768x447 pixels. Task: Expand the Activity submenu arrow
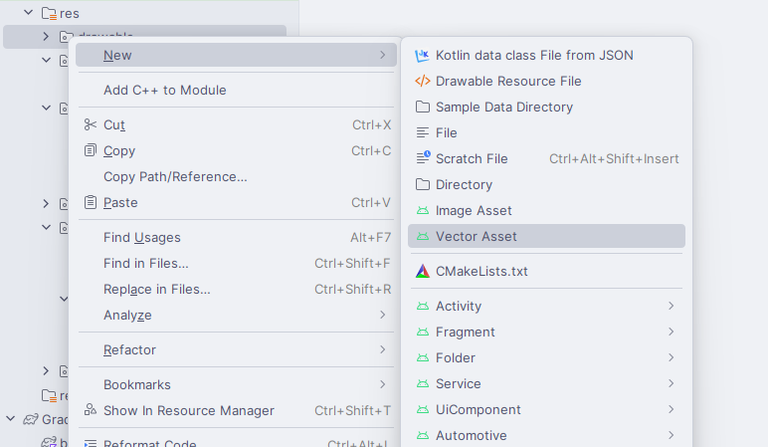click(x=671, y=306)
